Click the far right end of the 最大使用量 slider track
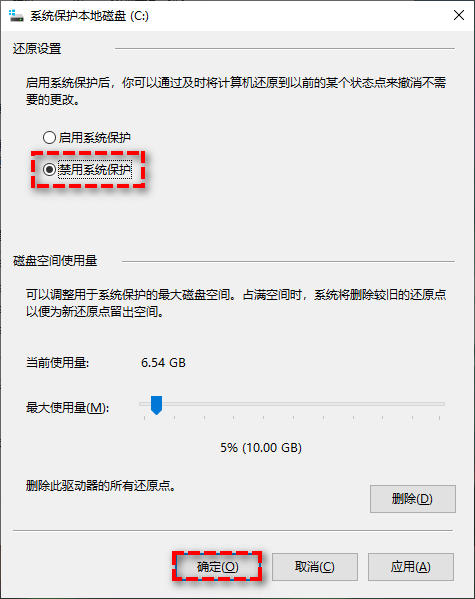Viewport: 475px width, 599px height. tap(443, 404)
